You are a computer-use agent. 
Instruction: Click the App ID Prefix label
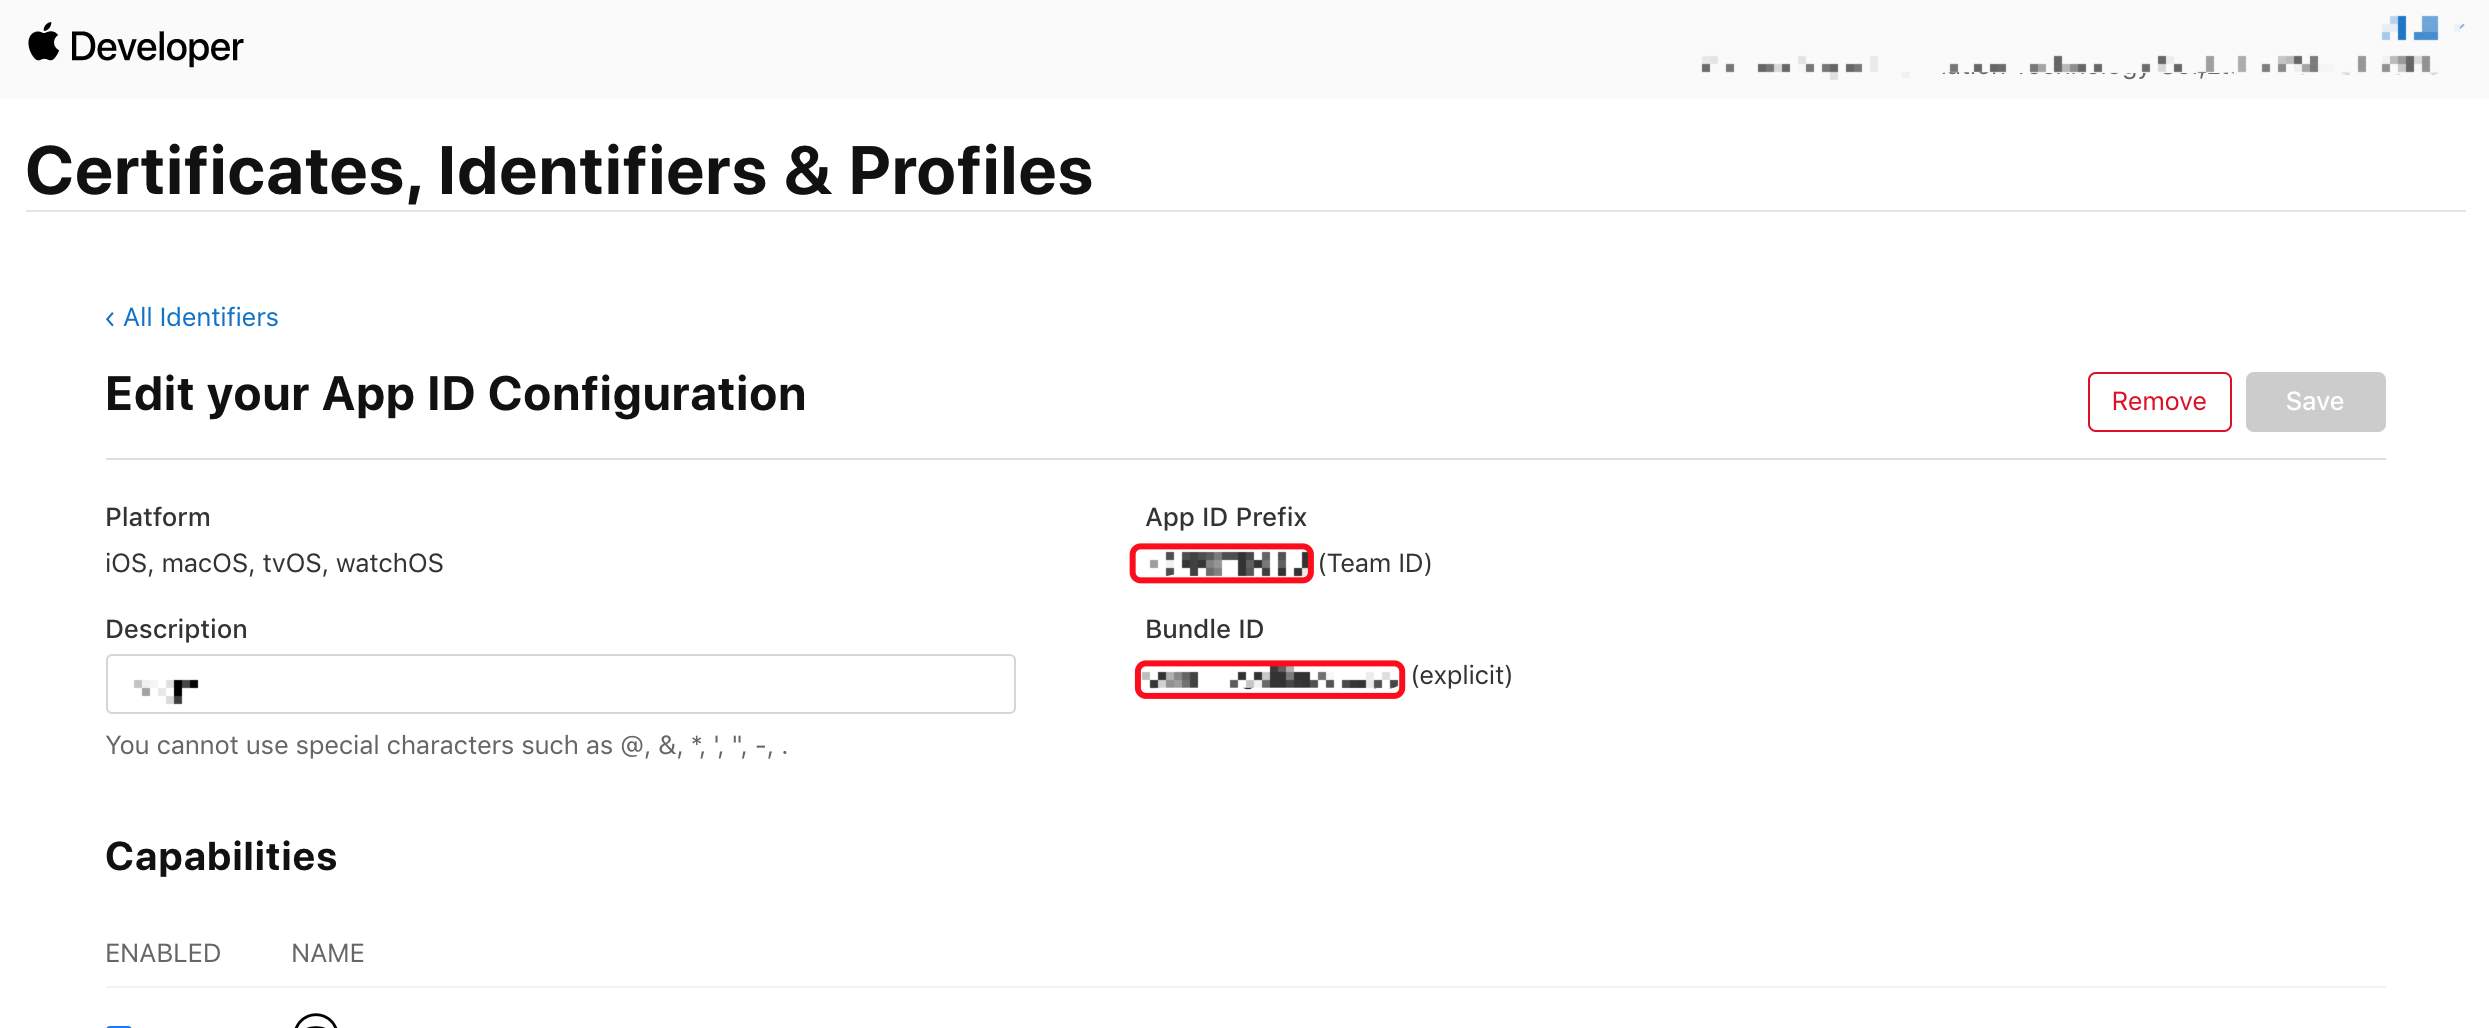[1225, 517]
